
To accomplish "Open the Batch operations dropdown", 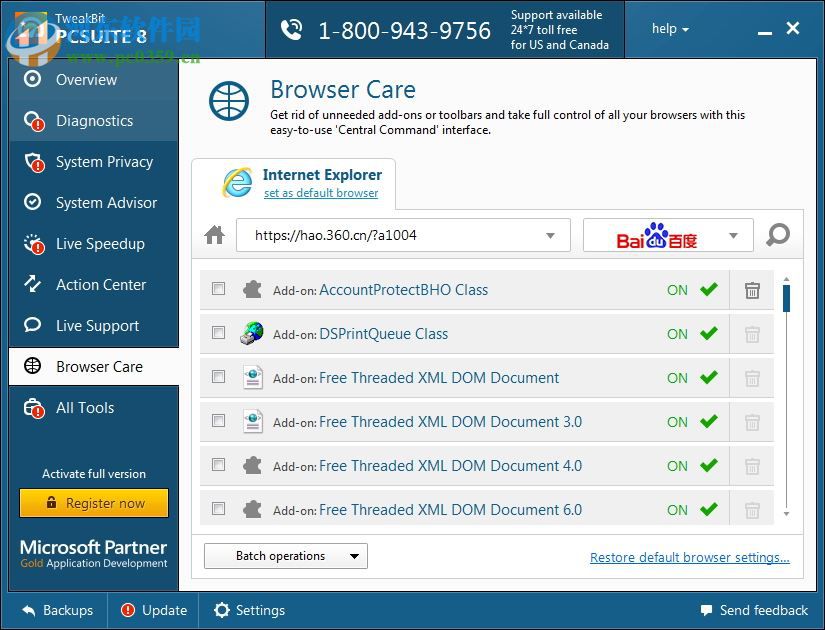I will (x=286, y=556).
